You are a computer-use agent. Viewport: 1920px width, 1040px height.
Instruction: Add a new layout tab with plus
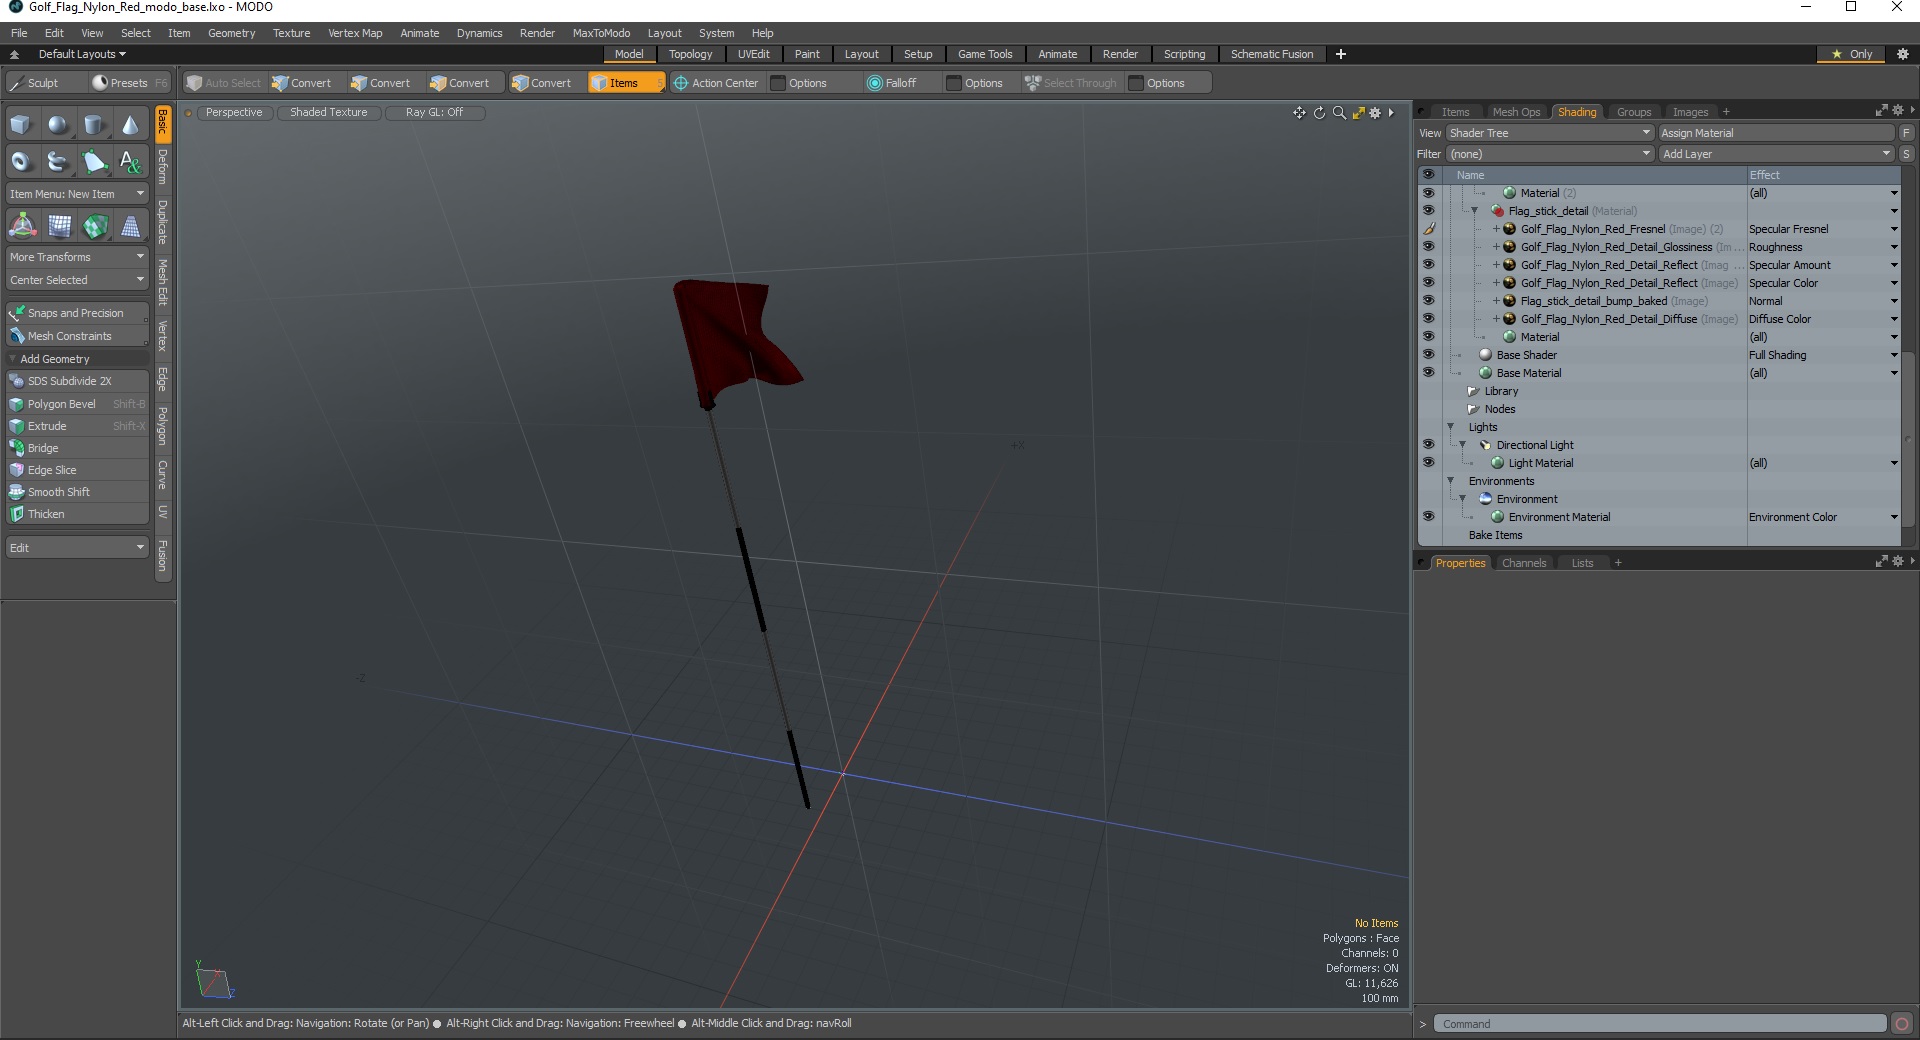click(1341, 54)
